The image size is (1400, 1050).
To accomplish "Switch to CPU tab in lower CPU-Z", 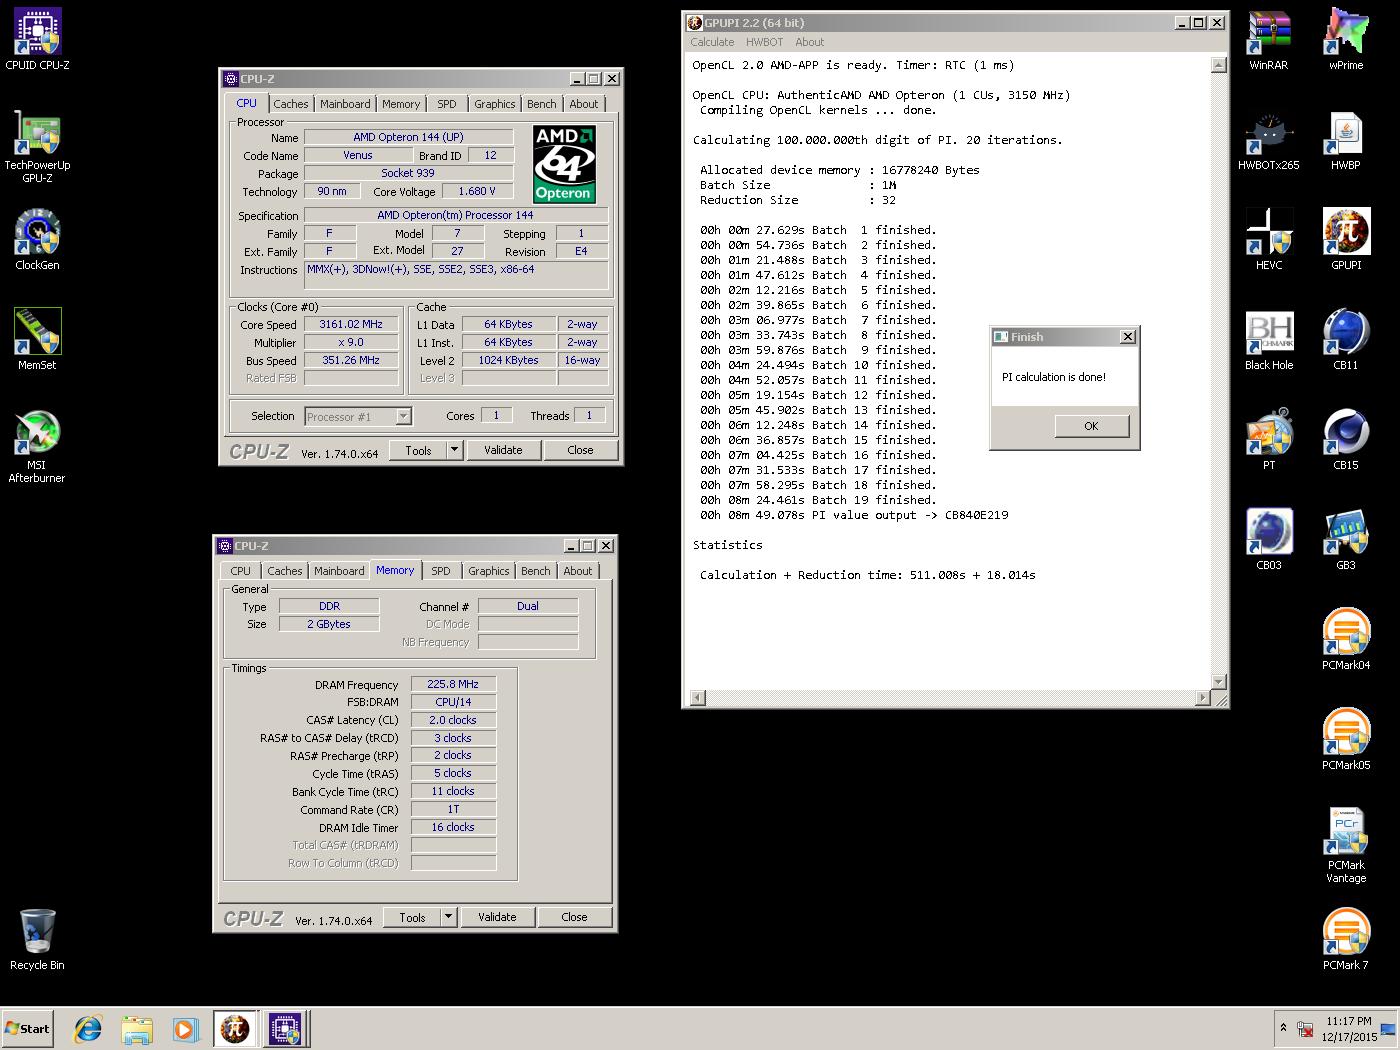I will click(x=241, y=571).
